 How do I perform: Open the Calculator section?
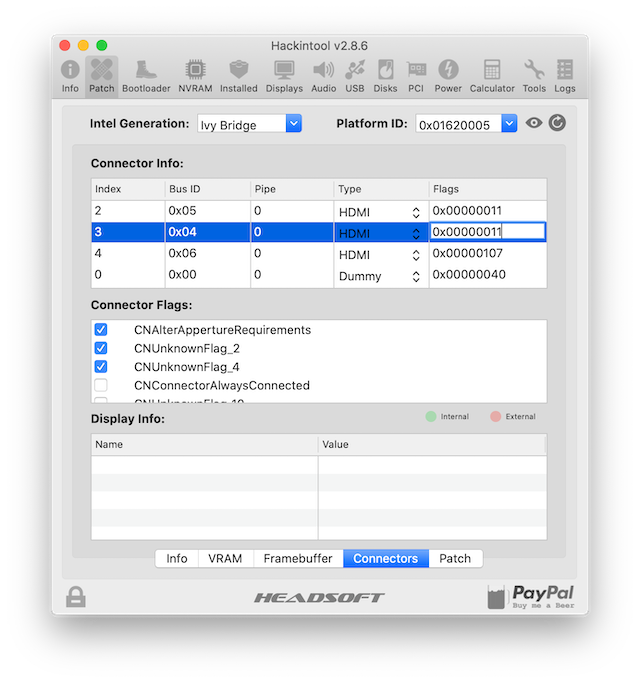pos(492,77)
